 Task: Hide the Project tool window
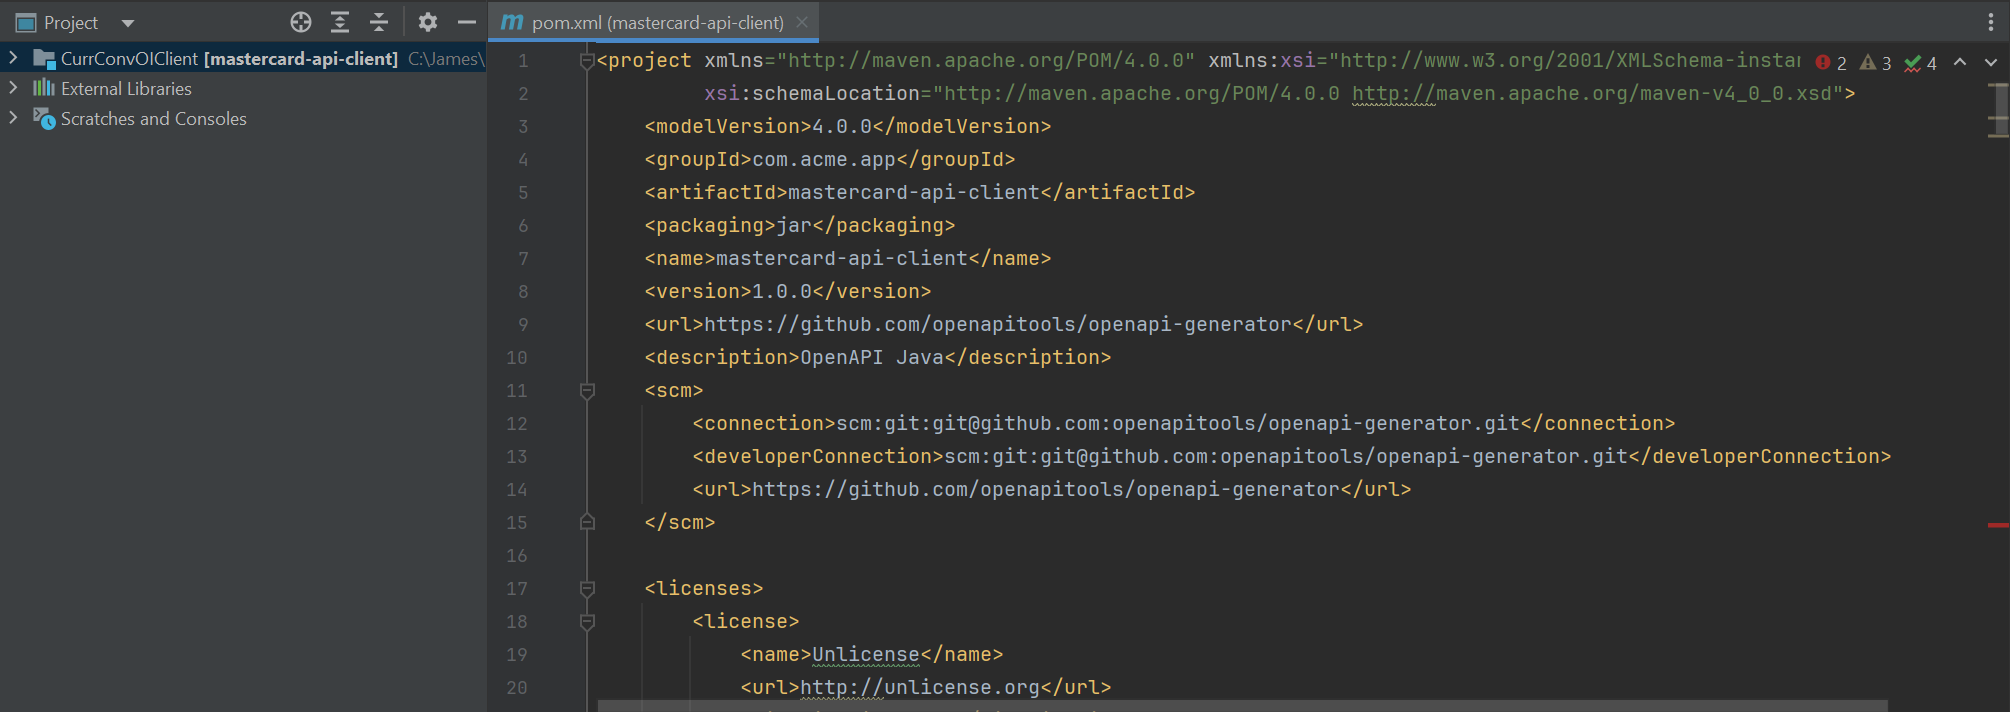[x=467, y=22]
